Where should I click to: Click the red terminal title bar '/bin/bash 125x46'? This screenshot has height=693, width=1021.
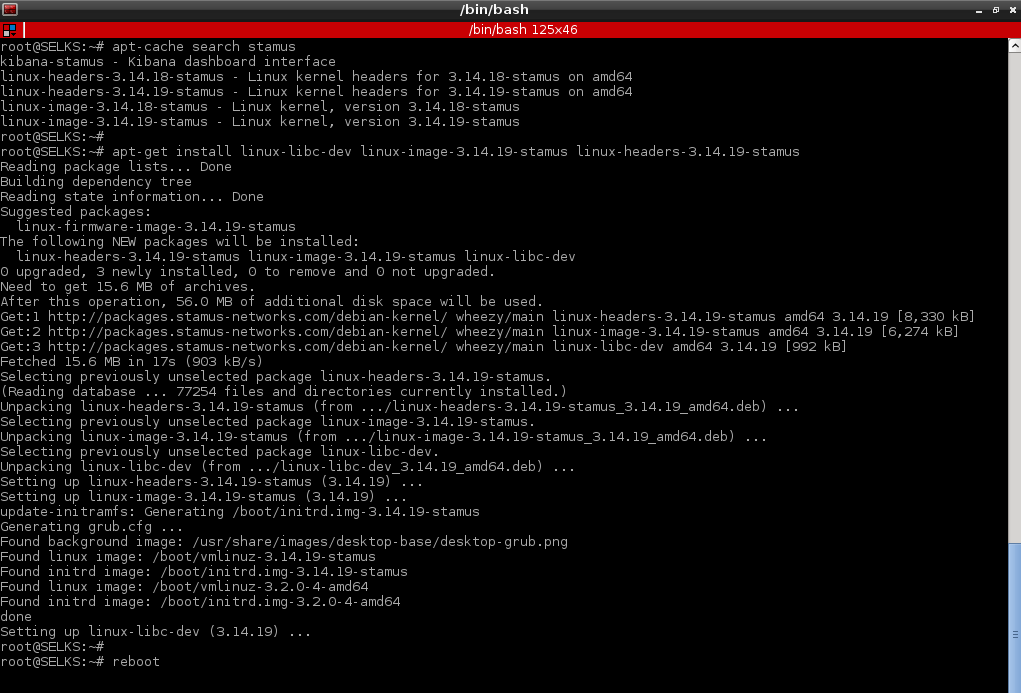pos(522,30)
